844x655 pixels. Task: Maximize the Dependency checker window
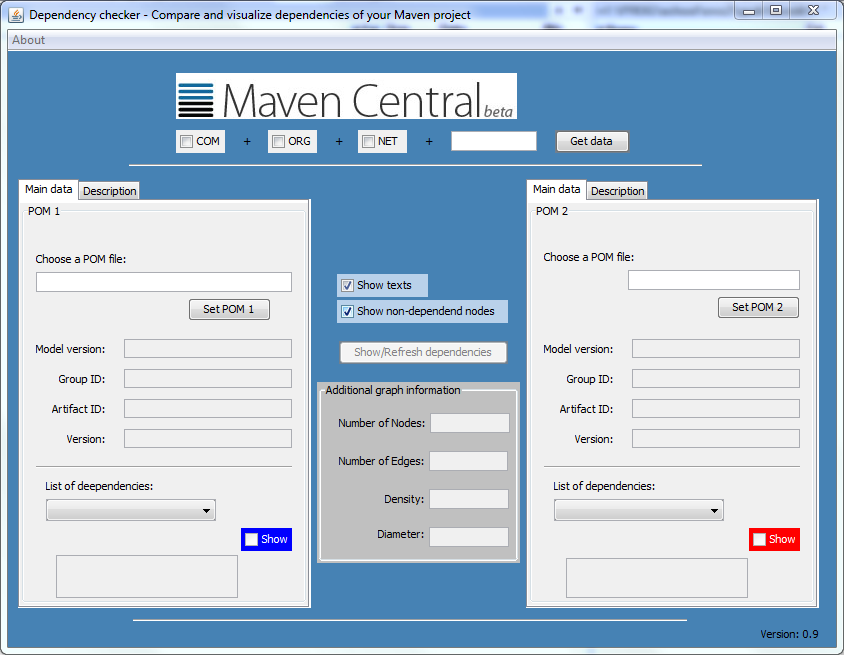[x=776, y=11]
